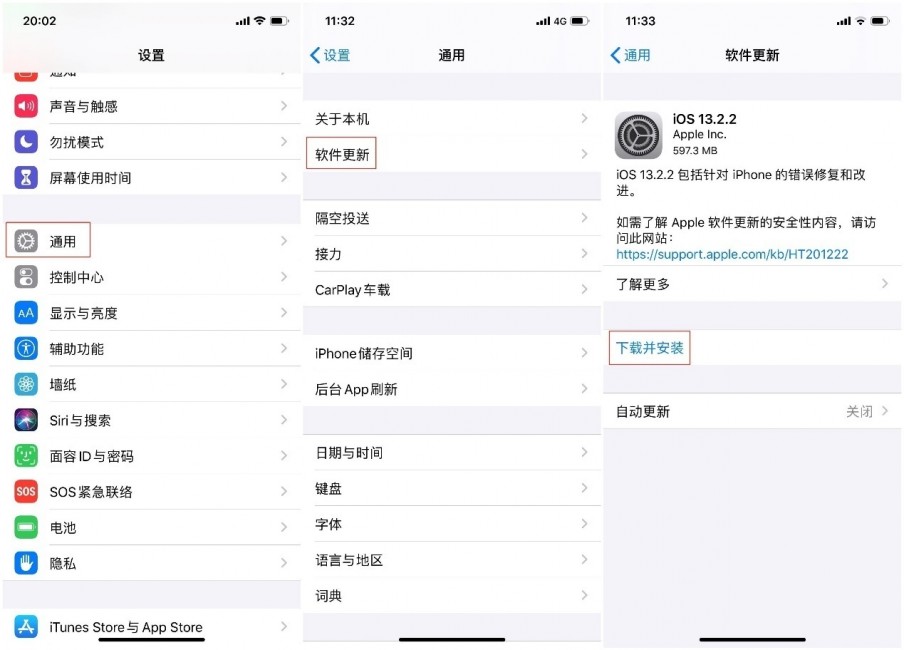This screenshot has height=650, width=904.
Task: Tap the 关闭 (Off) value of Automatic Updates
Action: [859, 411]
